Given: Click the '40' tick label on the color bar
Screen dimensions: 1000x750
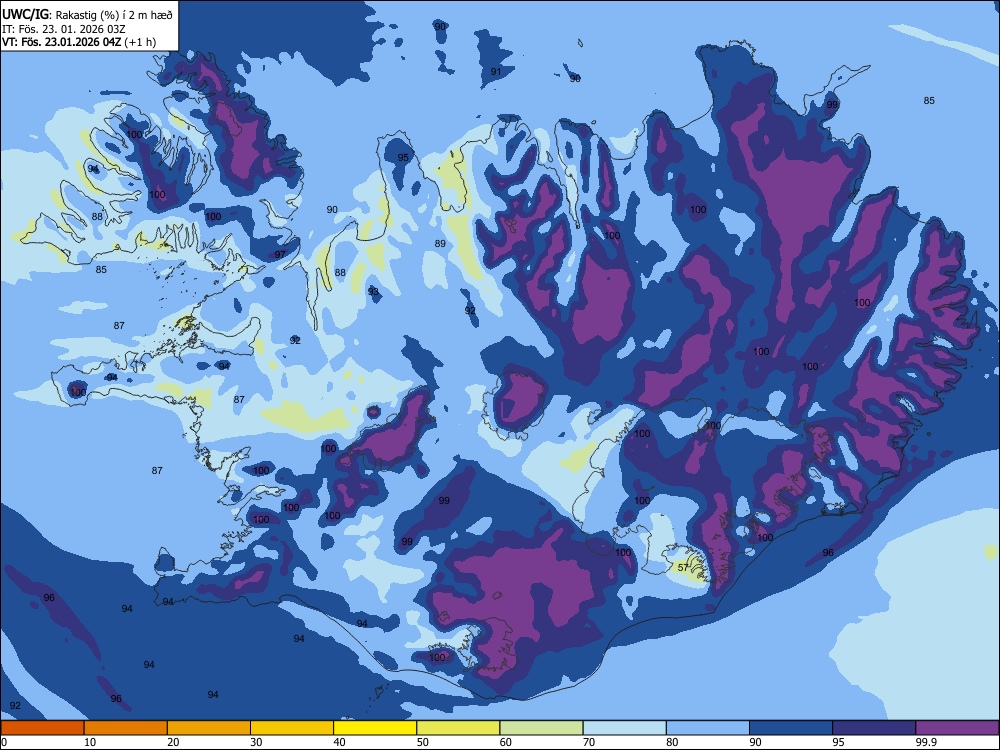Looking at the screenshot, I should 339,742.
